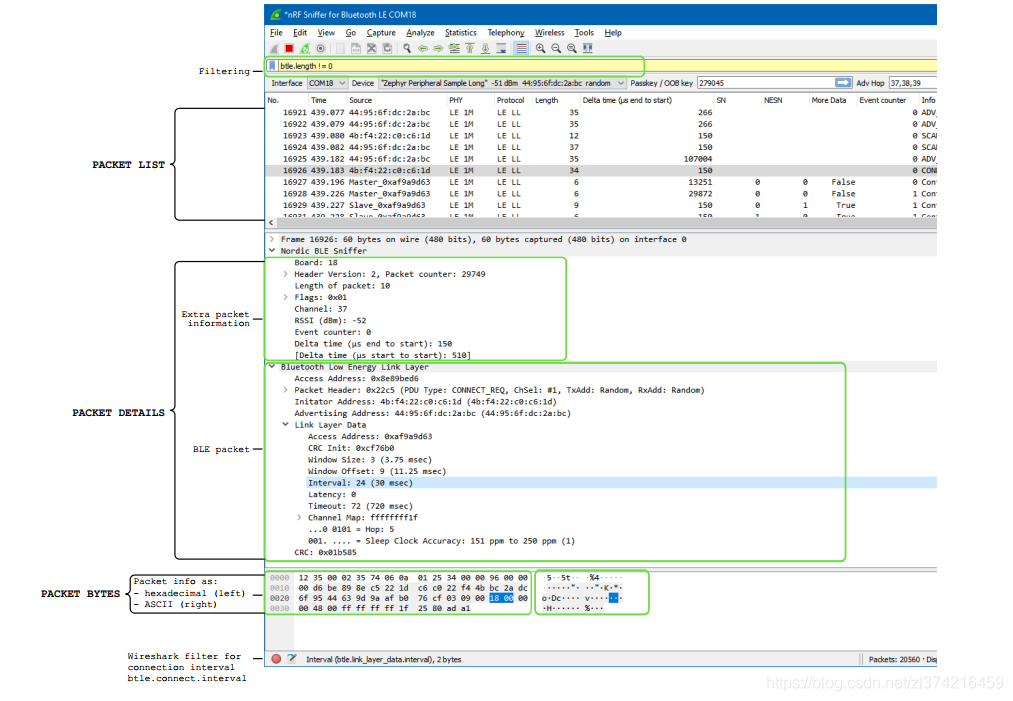Jump to the first packet

[470, 48]
